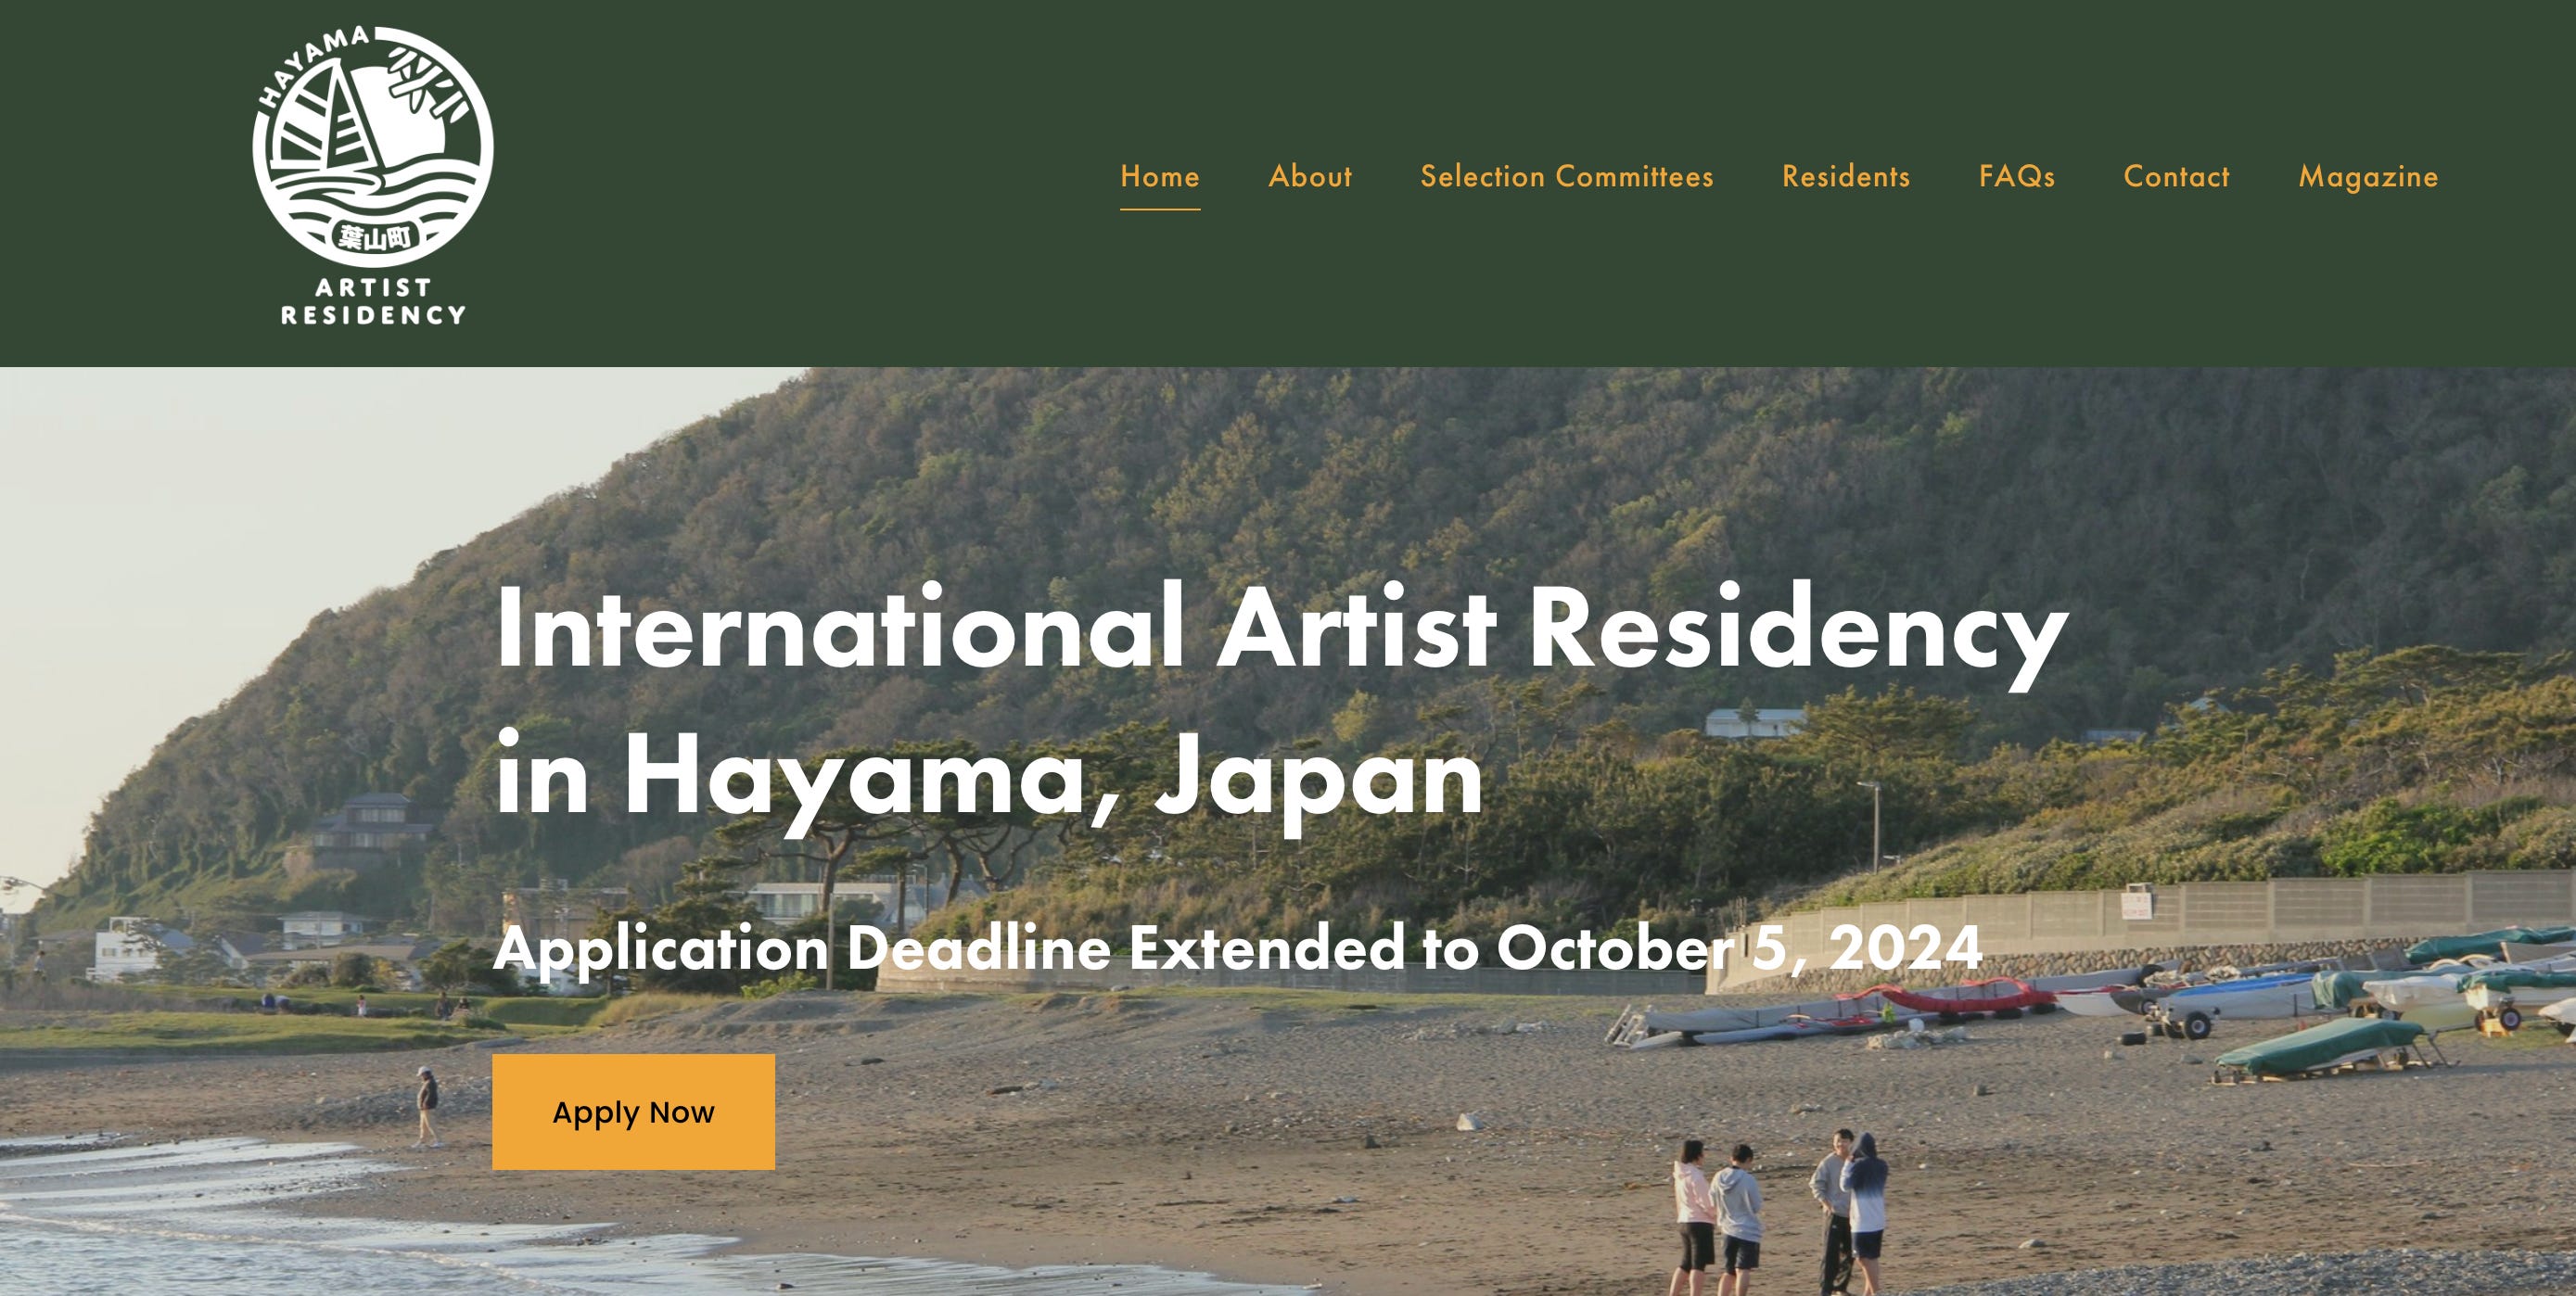Click the green-covered boat on the sand
Screen dimensions: 2576x1296
tap(2320, 1048)
